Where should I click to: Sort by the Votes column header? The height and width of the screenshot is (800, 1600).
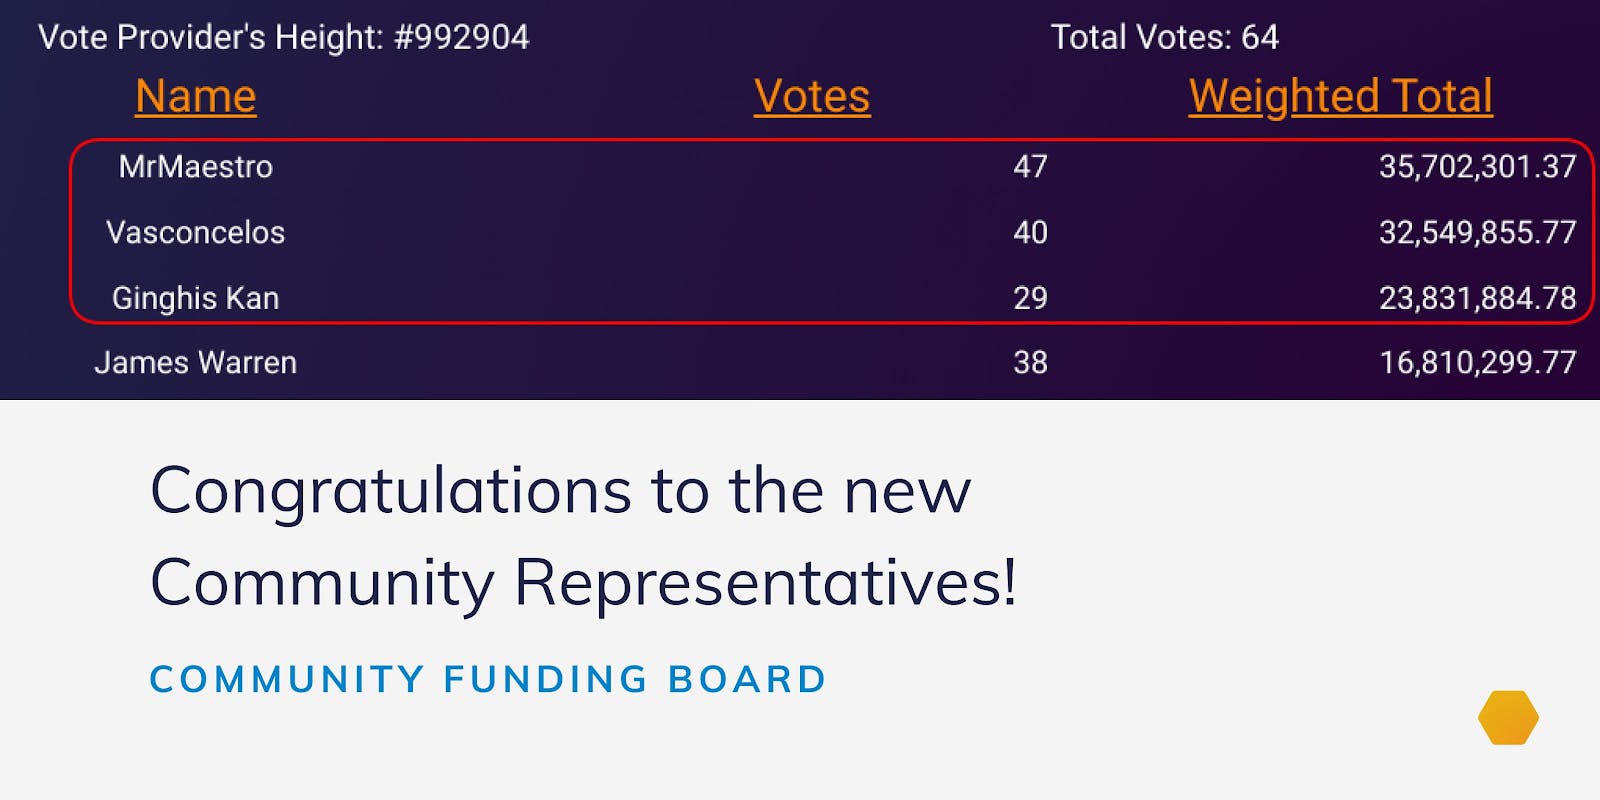tap(812, 97)
